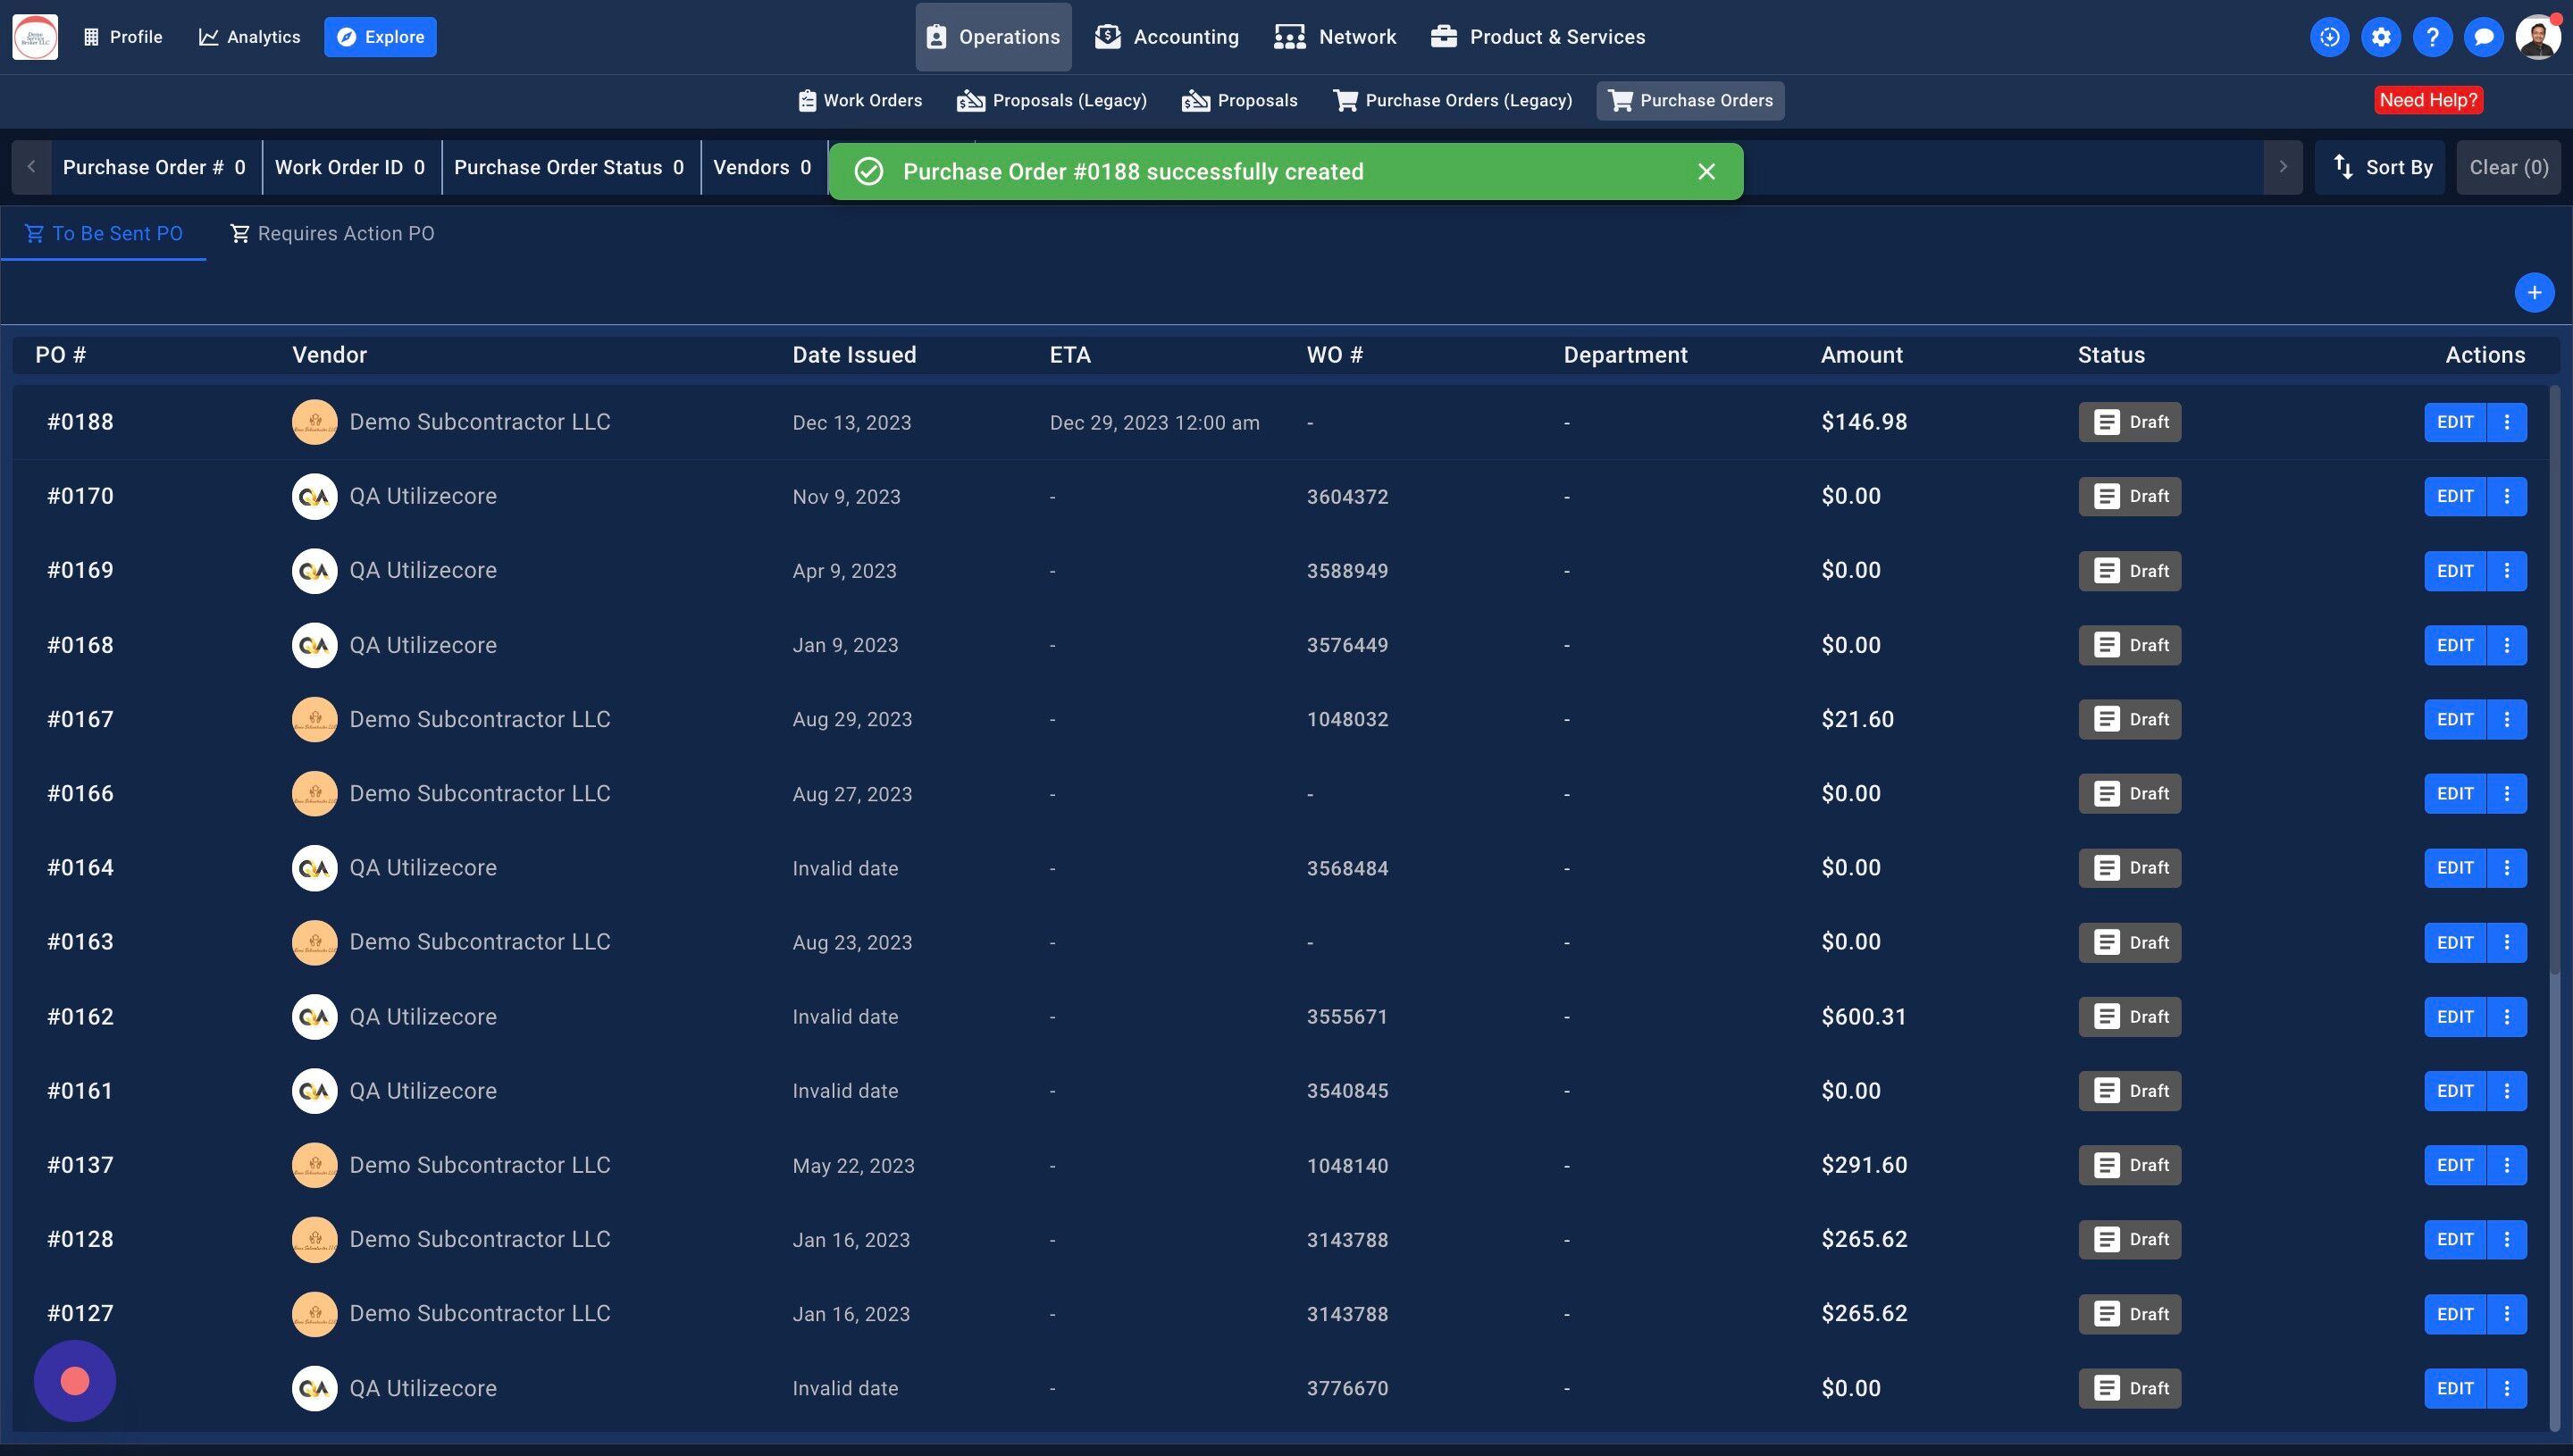Screen dimensions: 2573x1456
Task: Open the help question mark icon
Action: (x=2432, y=37)
